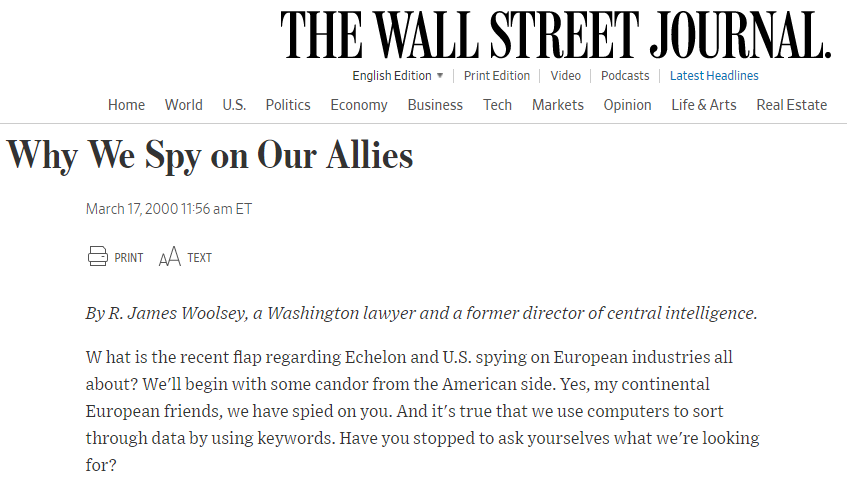Open Life & Arts section

point(704,105)
